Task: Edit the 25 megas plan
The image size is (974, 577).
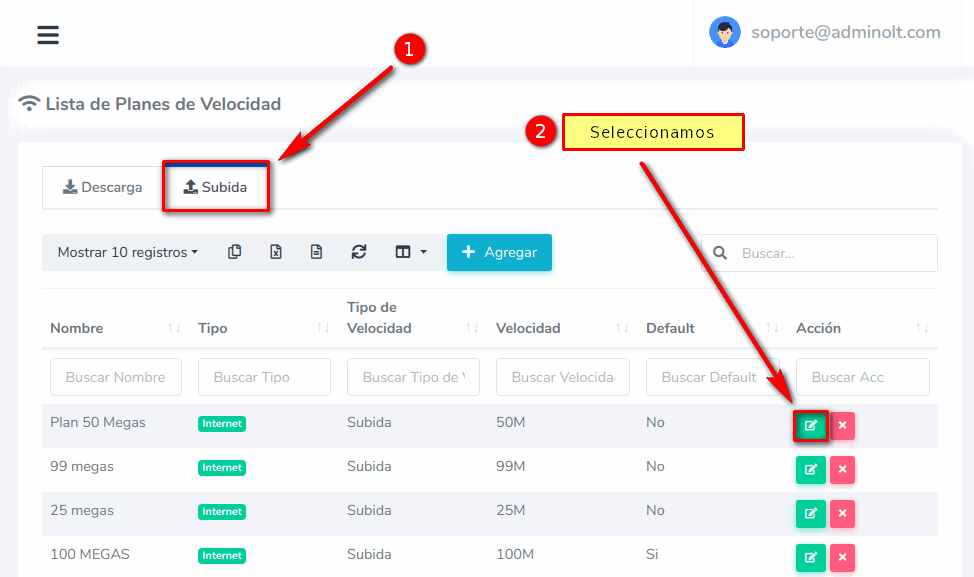Action: tap(811, 514)
